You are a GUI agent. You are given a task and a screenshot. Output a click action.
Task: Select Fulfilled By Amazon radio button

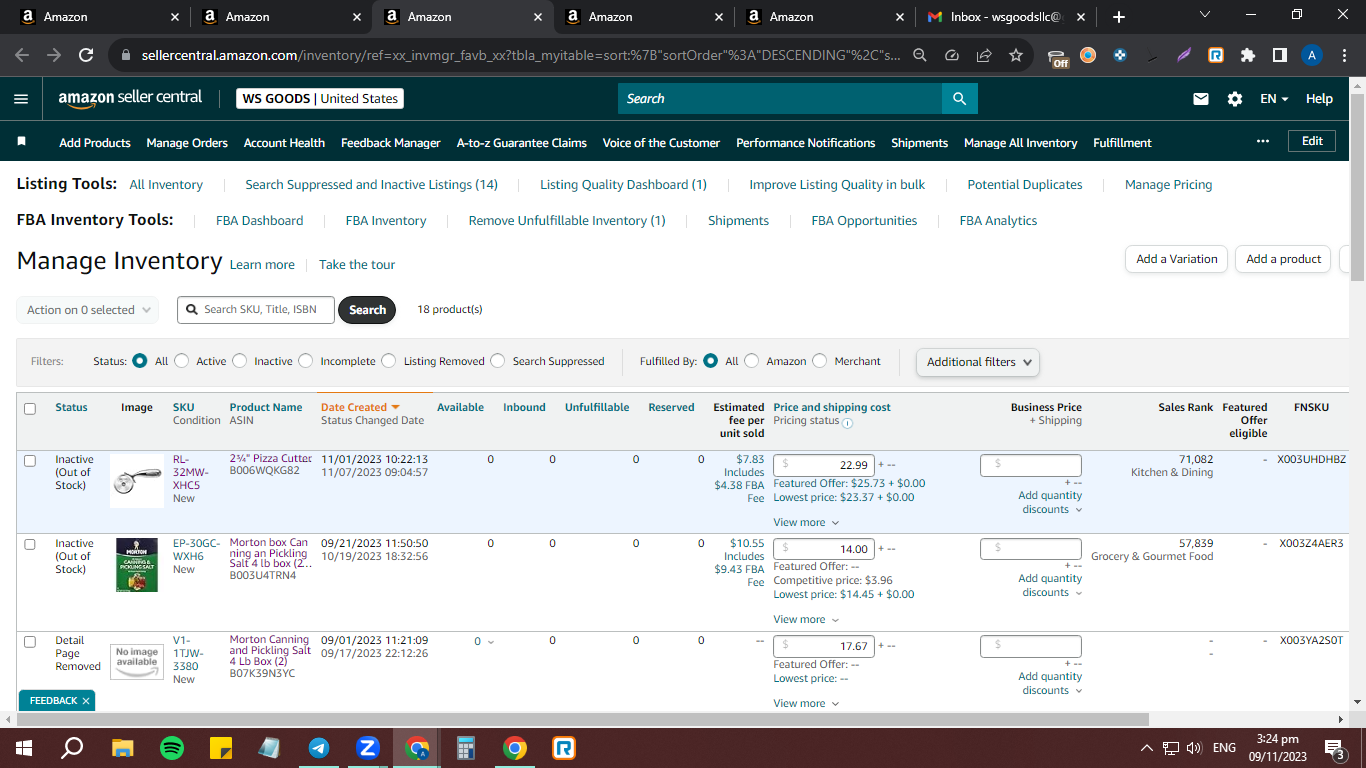point(752,361)
